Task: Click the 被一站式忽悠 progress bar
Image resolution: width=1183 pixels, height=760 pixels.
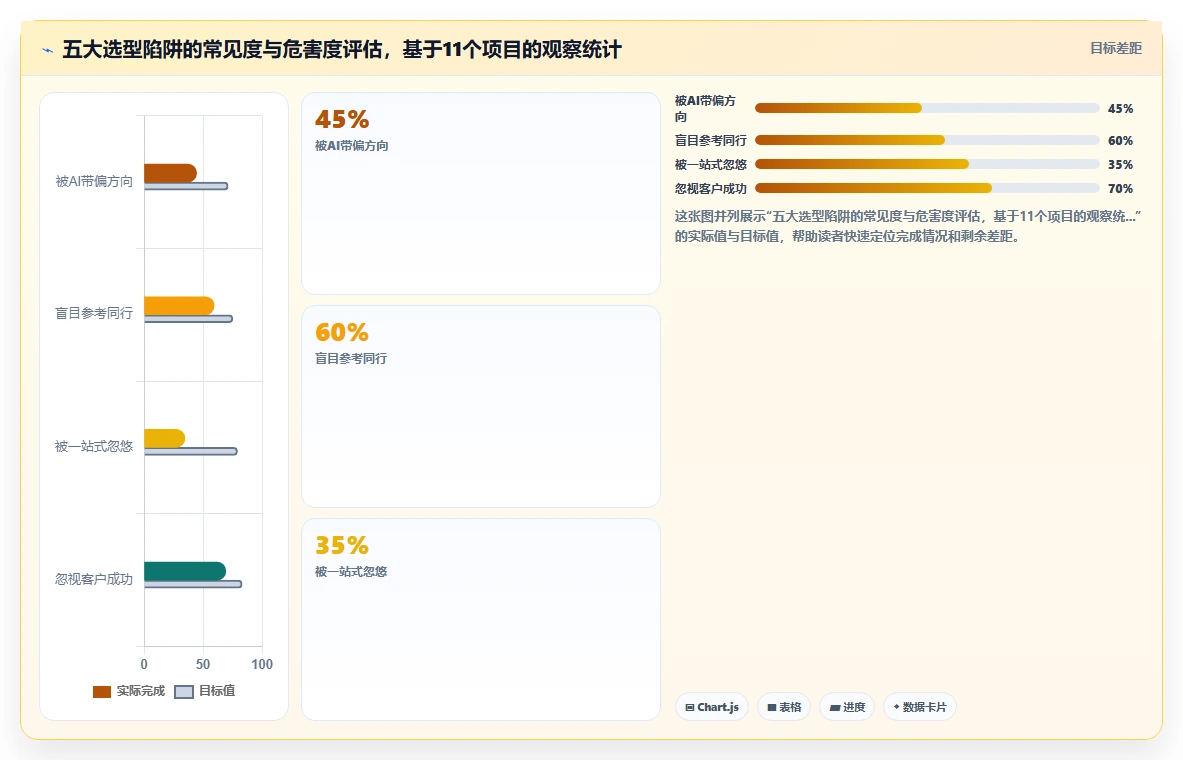Action: coord(927,165)
